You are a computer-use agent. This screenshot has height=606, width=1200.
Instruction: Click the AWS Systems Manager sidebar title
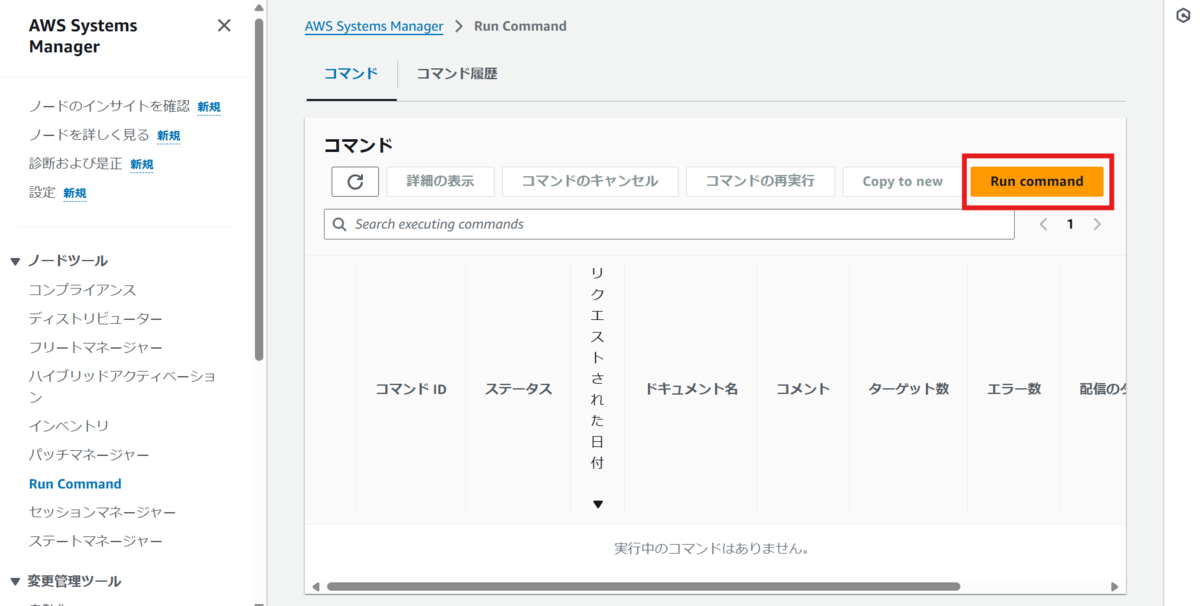(x=83, y=36)
